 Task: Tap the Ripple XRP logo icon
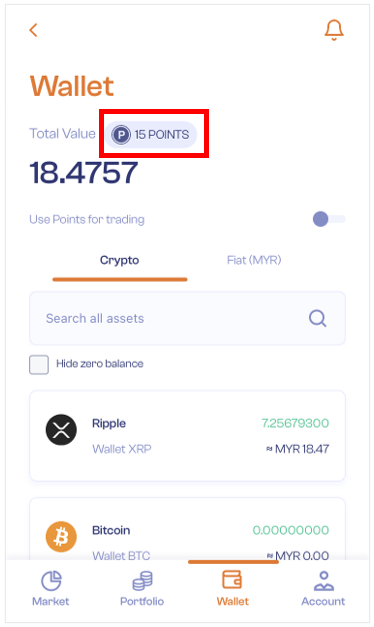tap(61, 430)
